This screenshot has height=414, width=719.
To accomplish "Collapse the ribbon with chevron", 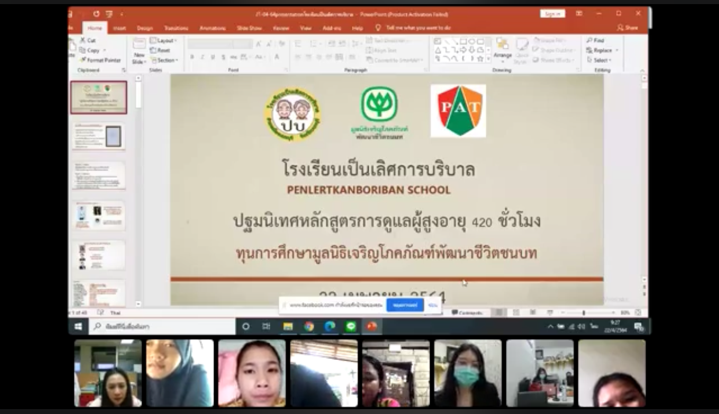I will (x=642, y=70).
